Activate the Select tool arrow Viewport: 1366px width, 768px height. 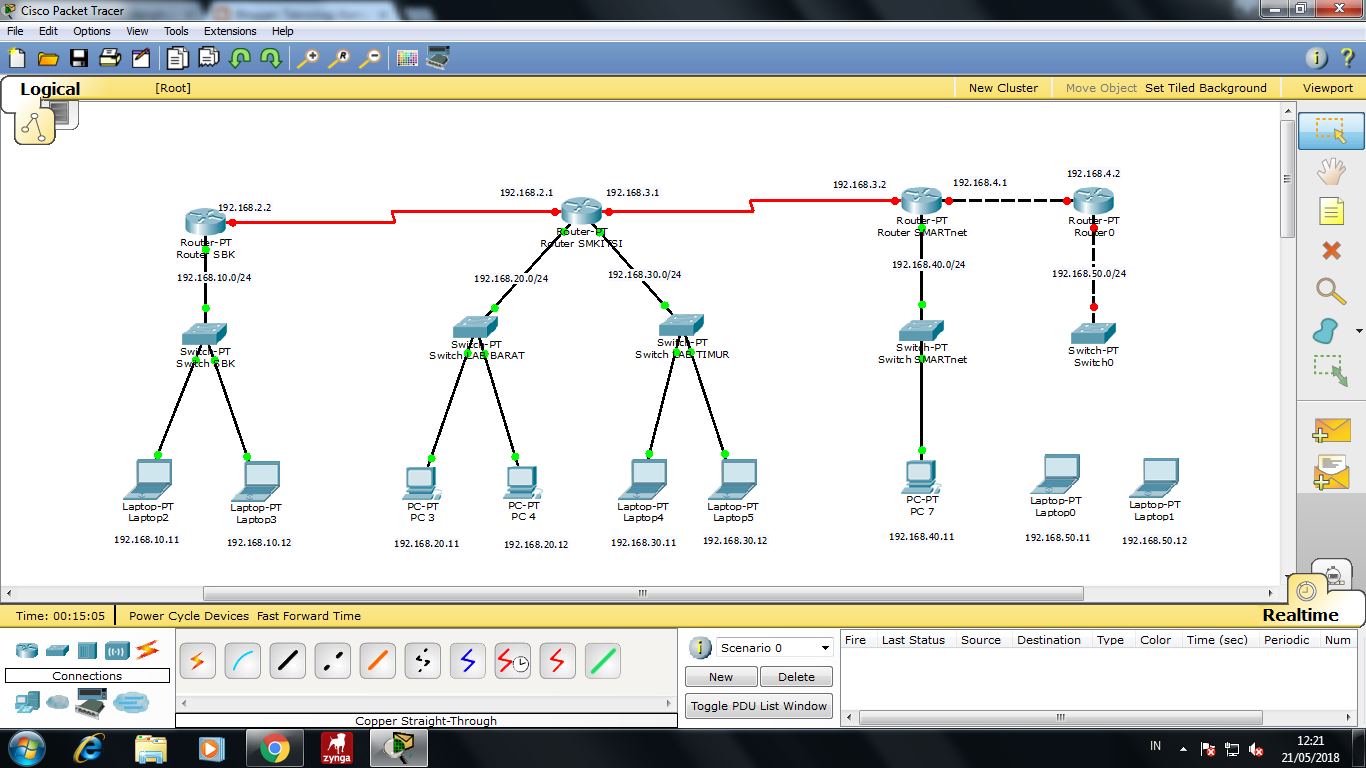pyautogui.click(x=1333, y=130)
